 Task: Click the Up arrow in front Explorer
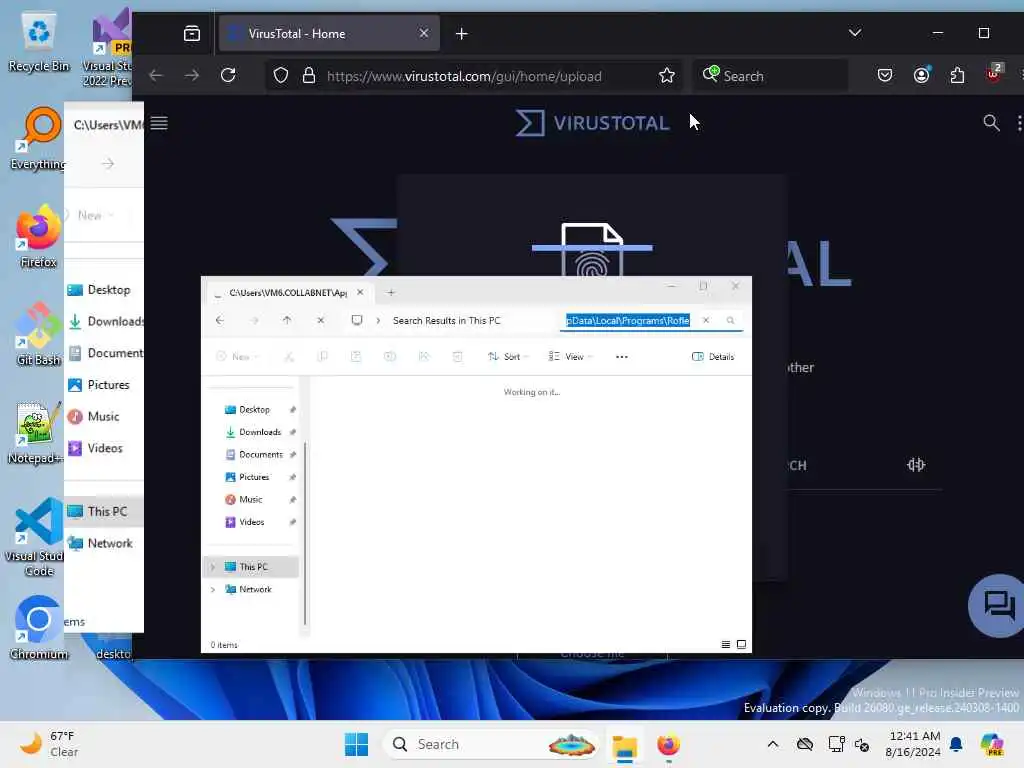[x=287, y=320]
